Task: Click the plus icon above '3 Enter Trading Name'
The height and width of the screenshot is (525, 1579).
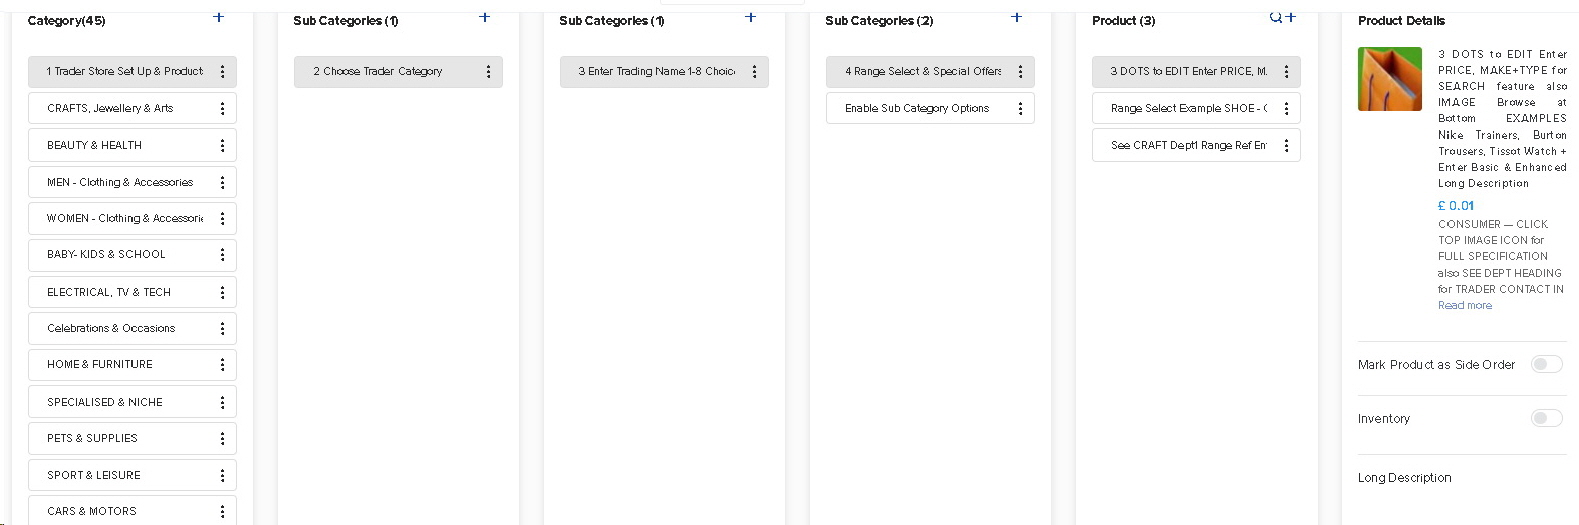Action: pyautogui.click(x=751, y=17)
